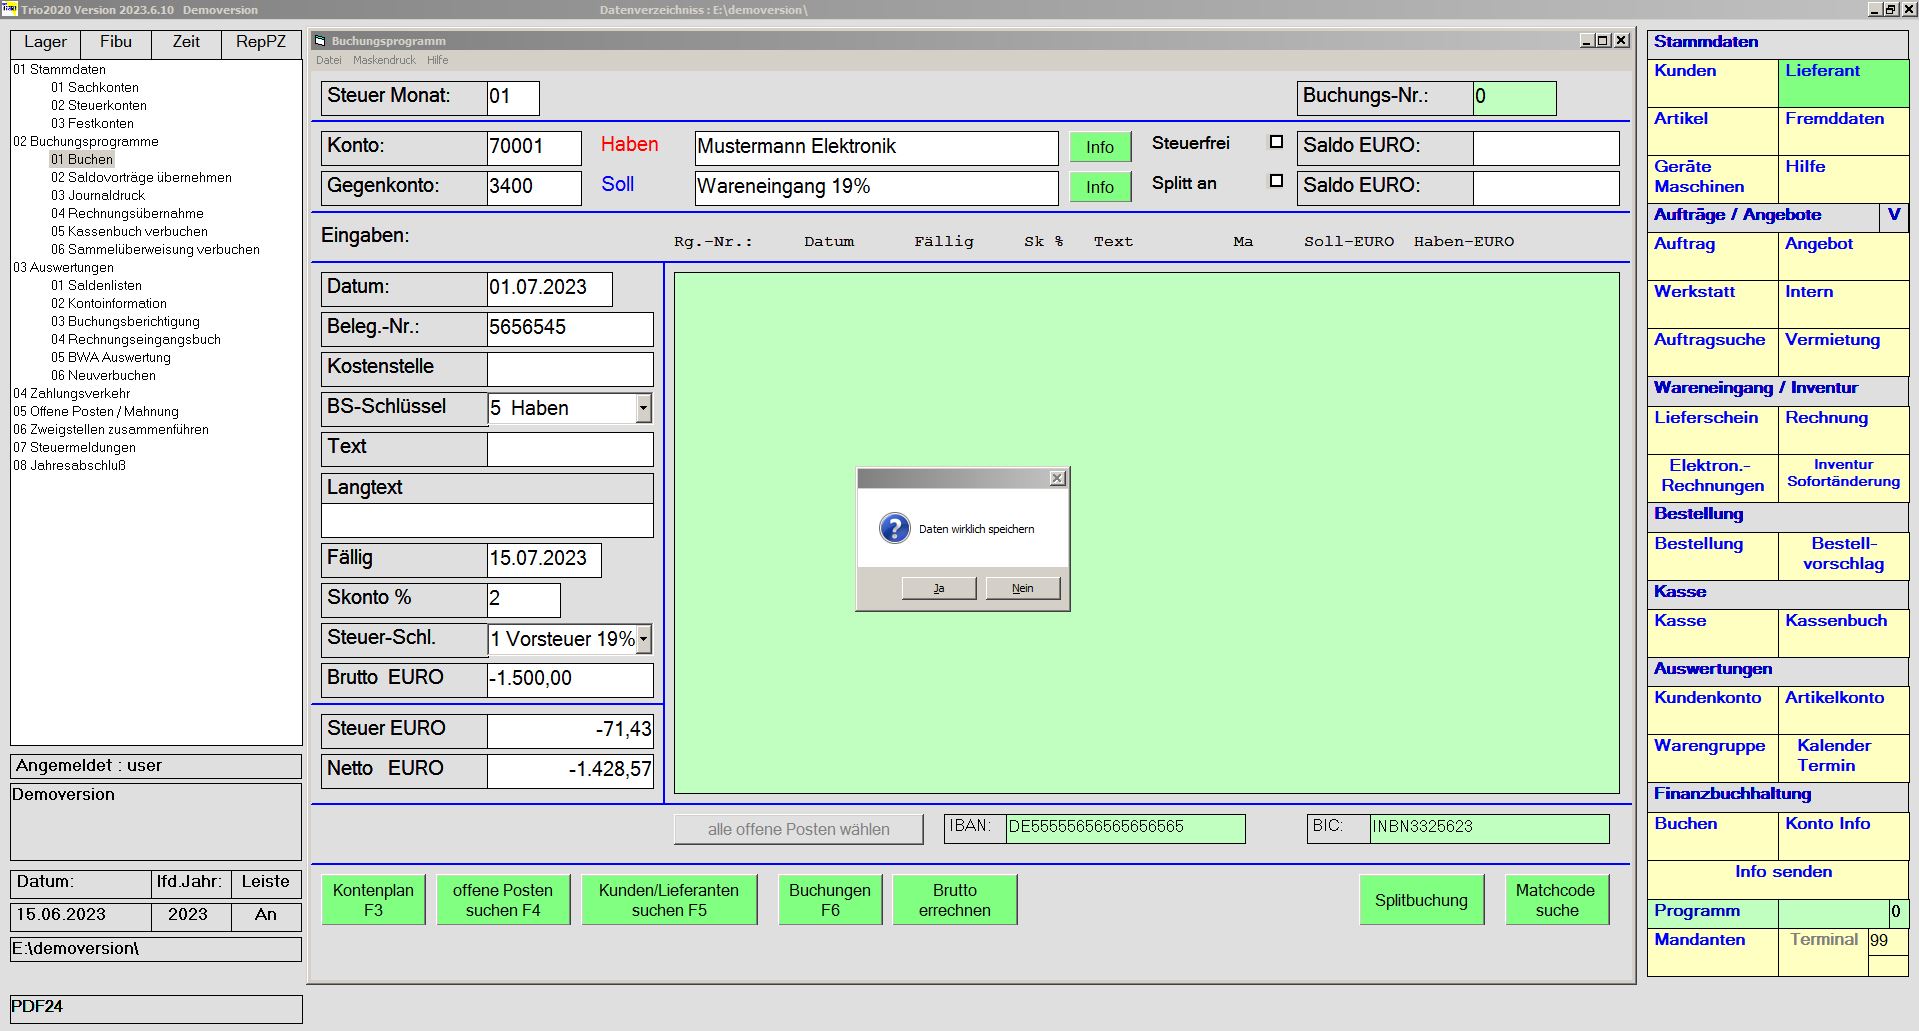Click the Splitbuchung button
The width and height of the screenshot is (1919, 1031).
1420,900
